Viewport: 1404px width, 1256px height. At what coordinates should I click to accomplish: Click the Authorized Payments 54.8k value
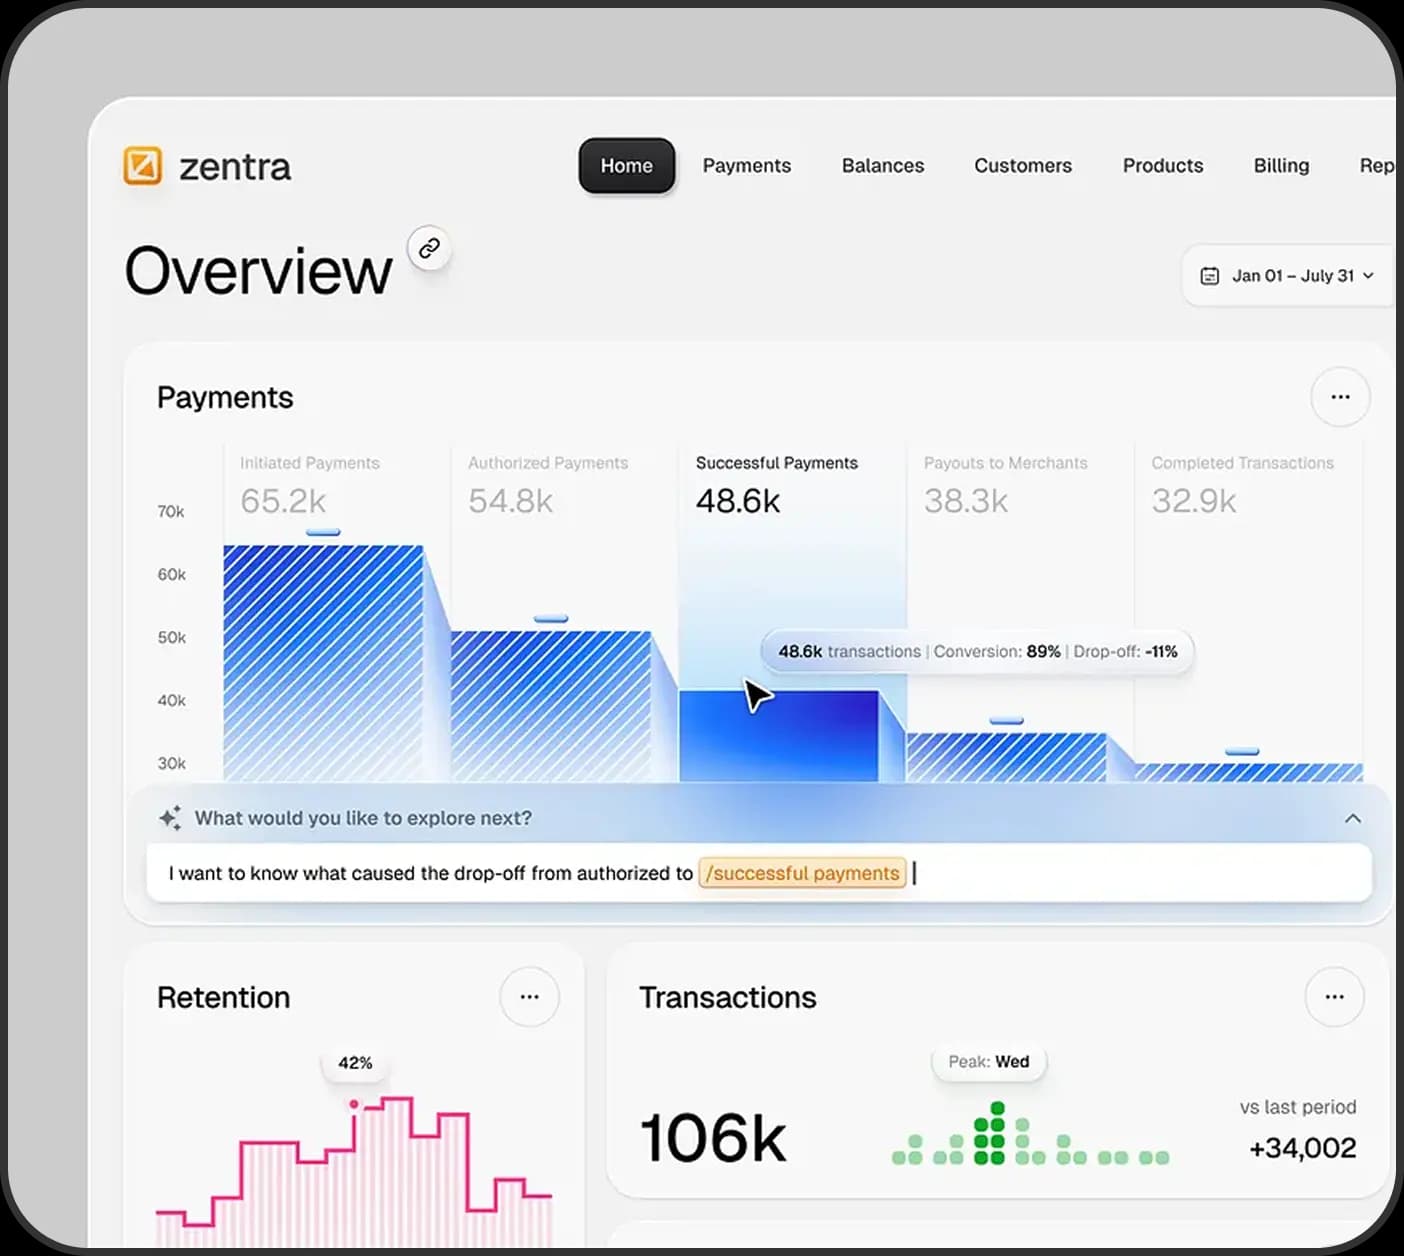510,501
